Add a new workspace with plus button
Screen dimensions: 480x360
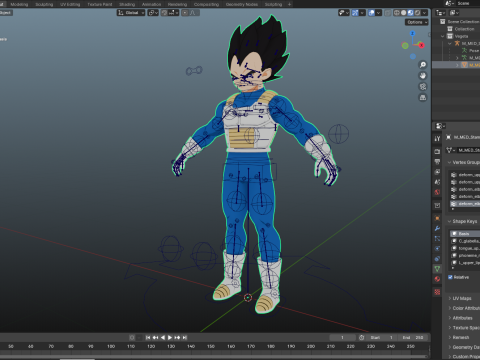289,4
